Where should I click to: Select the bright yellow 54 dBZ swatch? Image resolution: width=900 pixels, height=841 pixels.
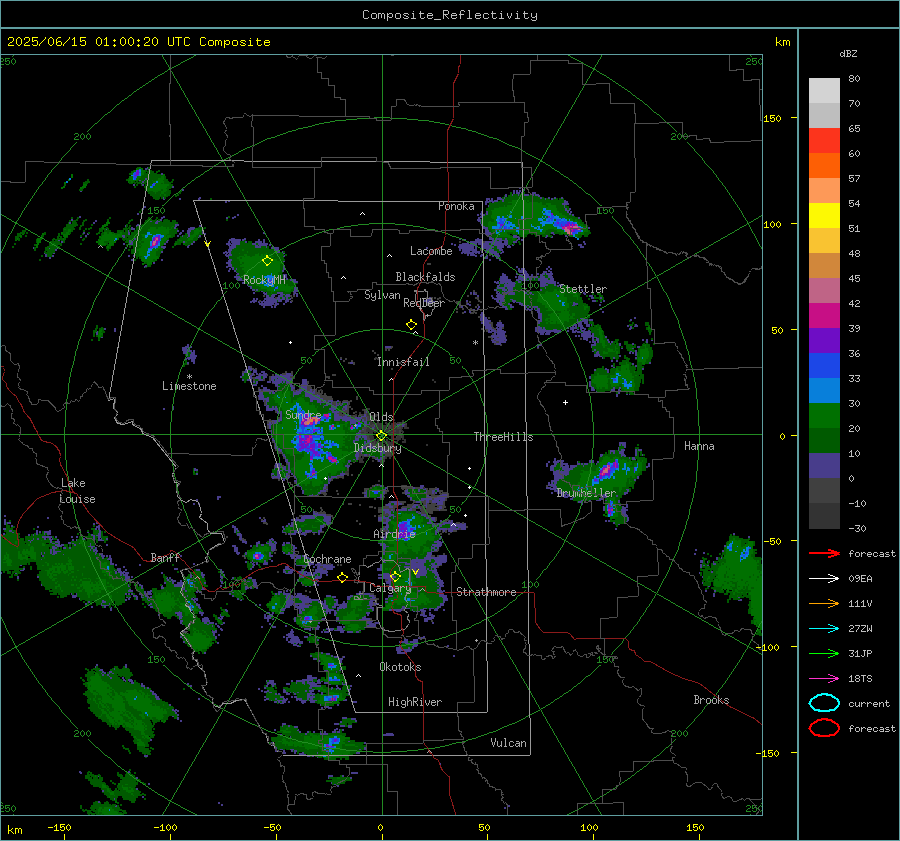(x=824, y=215)
